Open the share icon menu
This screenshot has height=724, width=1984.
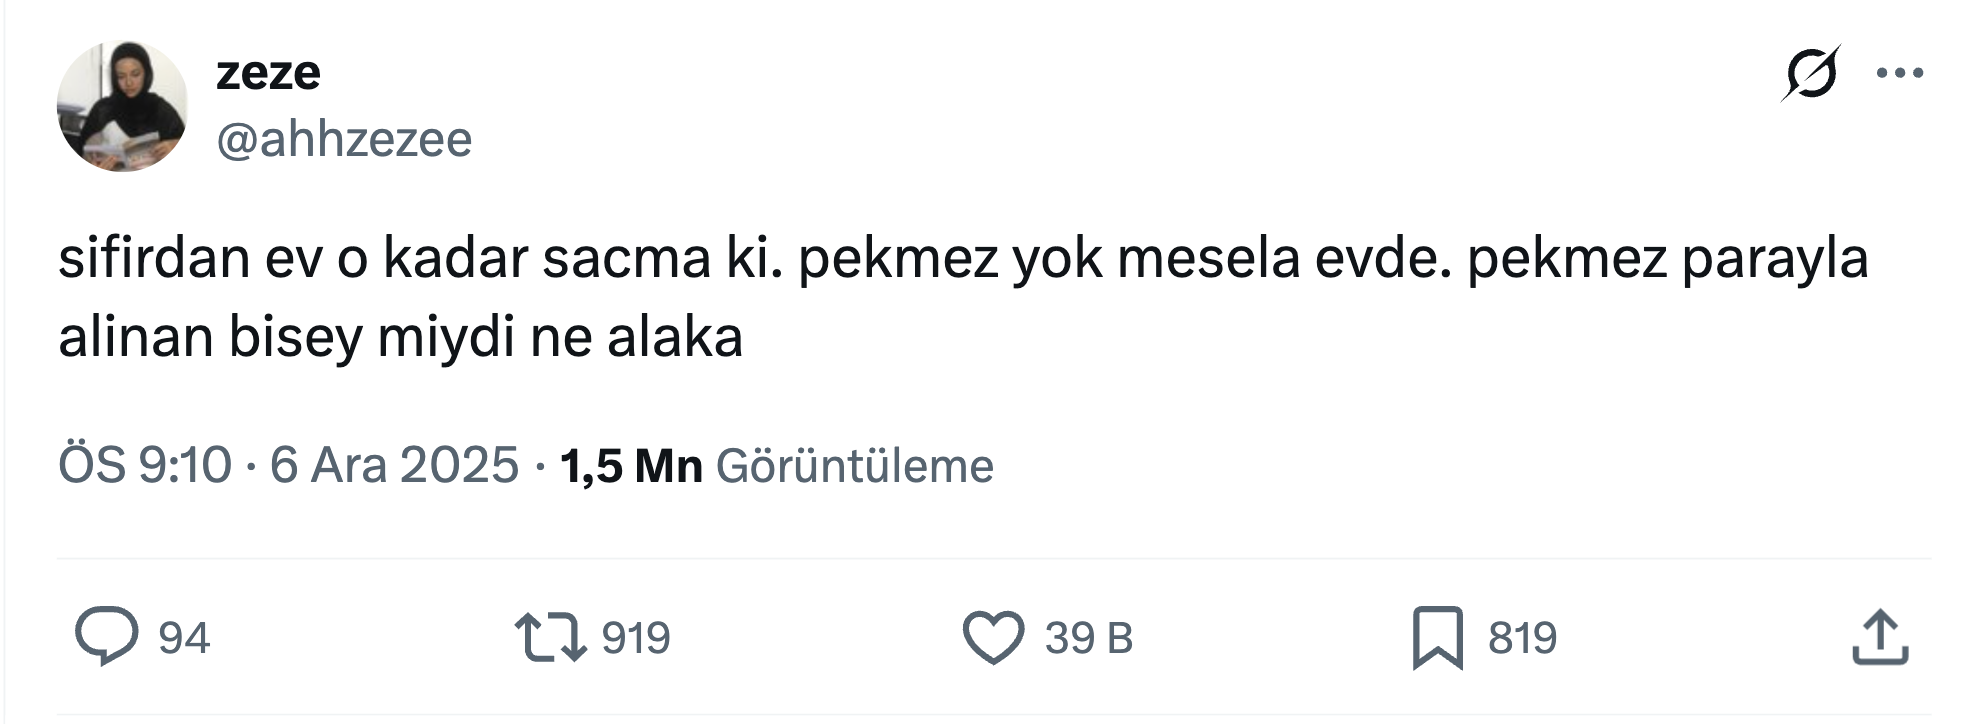pos(1880,637)
